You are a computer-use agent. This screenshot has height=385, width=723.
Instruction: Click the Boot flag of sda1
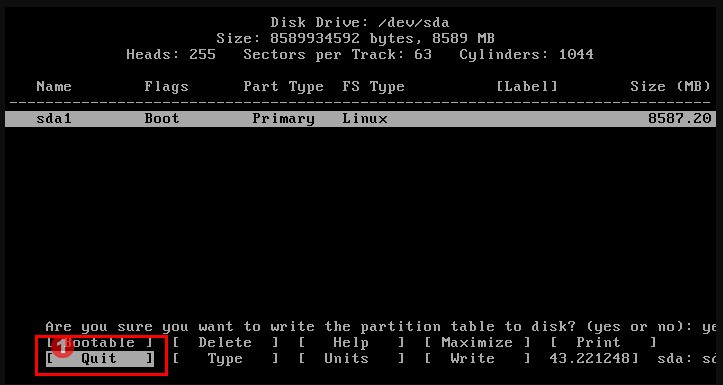pos(161,119)
